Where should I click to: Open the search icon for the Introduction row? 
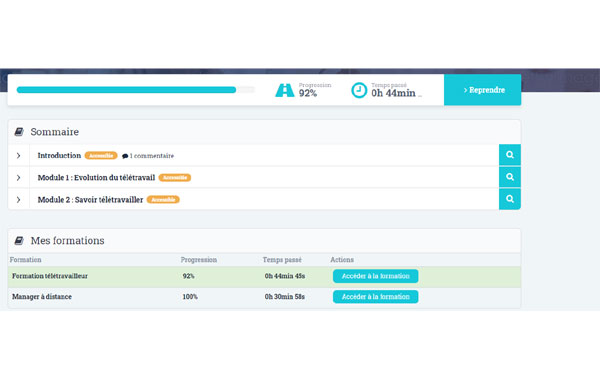coord(510,155)
